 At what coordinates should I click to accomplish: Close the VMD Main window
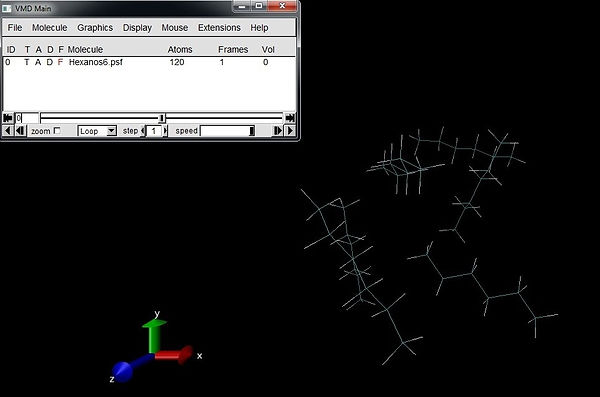coord(282,6)
